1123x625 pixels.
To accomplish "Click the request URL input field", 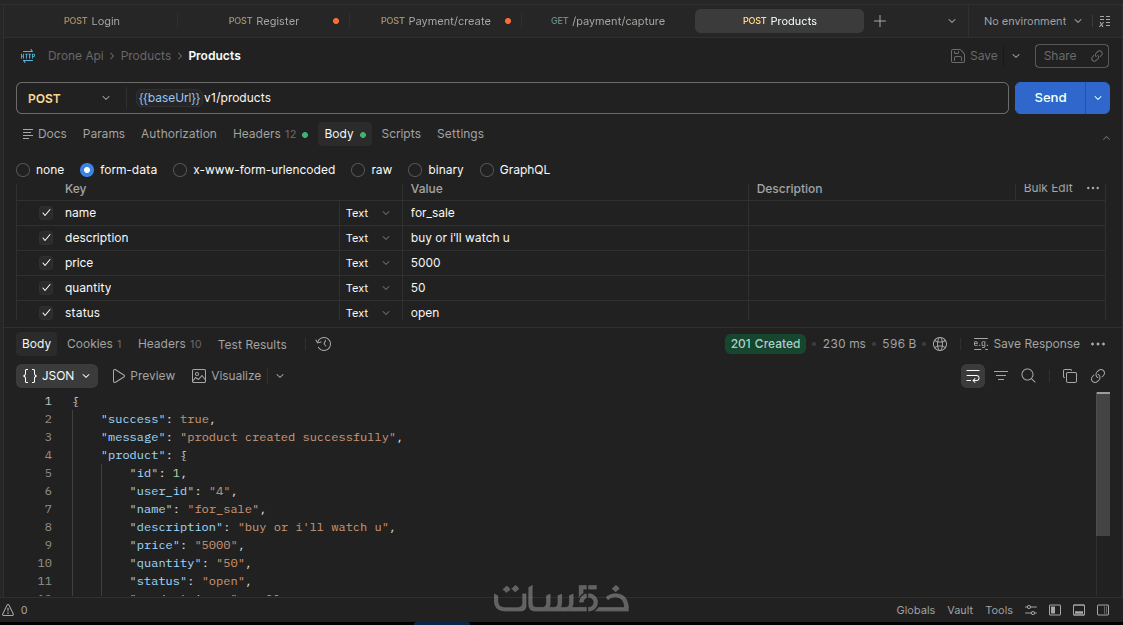I will [568, 98].
